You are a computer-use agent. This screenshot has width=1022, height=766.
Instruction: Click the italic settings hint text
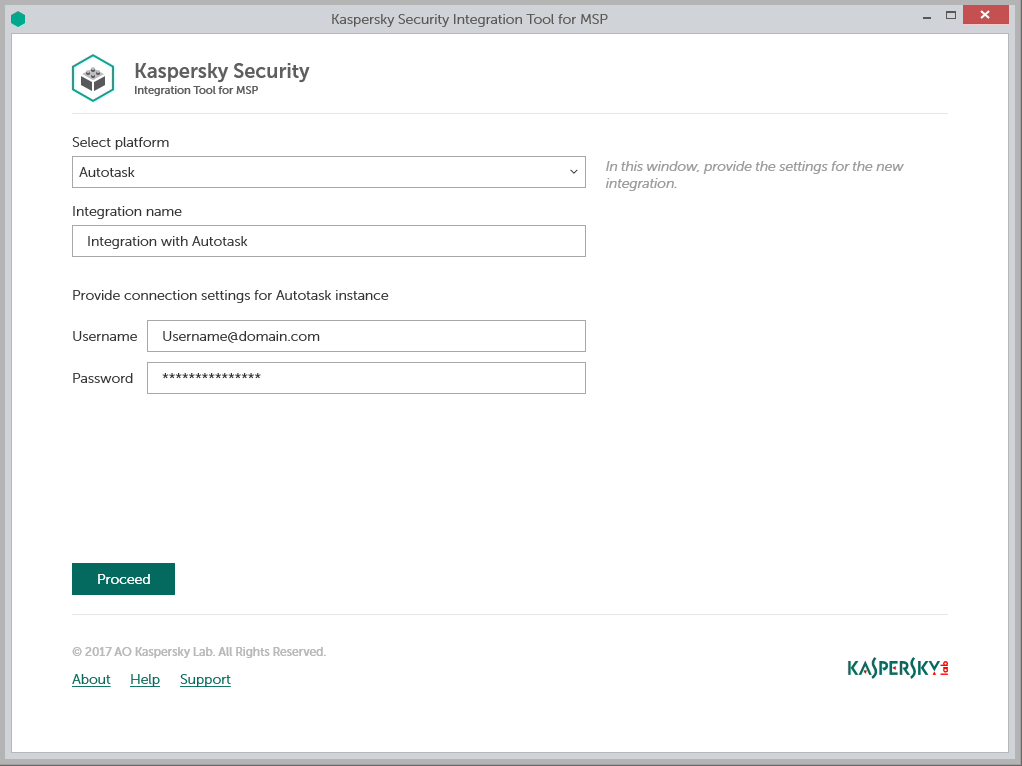pos(754,175)
